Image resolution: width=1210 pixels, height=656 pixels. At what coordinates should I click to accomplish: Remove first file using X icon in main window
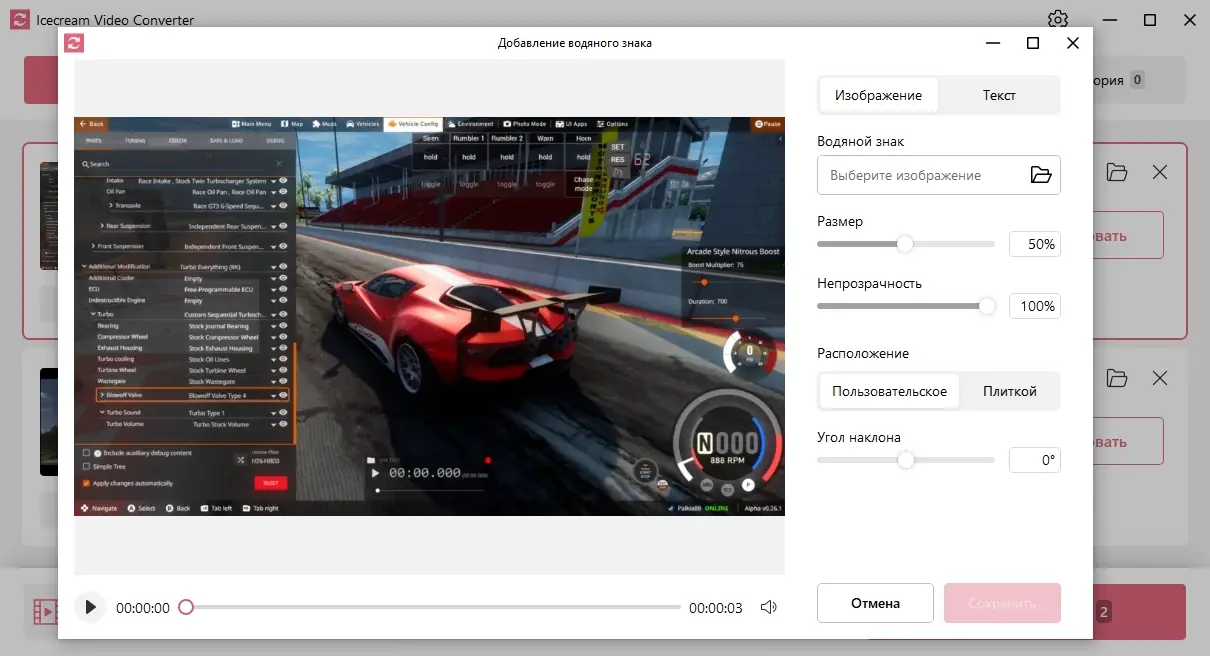(1160, 172)
